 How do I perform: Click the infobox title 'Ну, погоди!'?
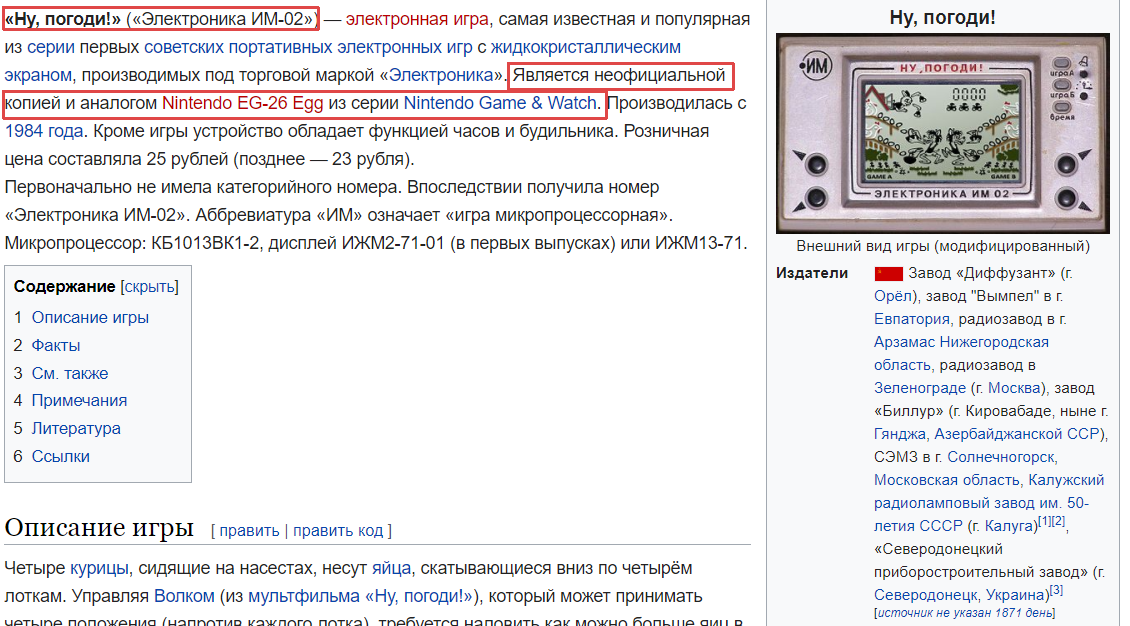coord(943,17)
